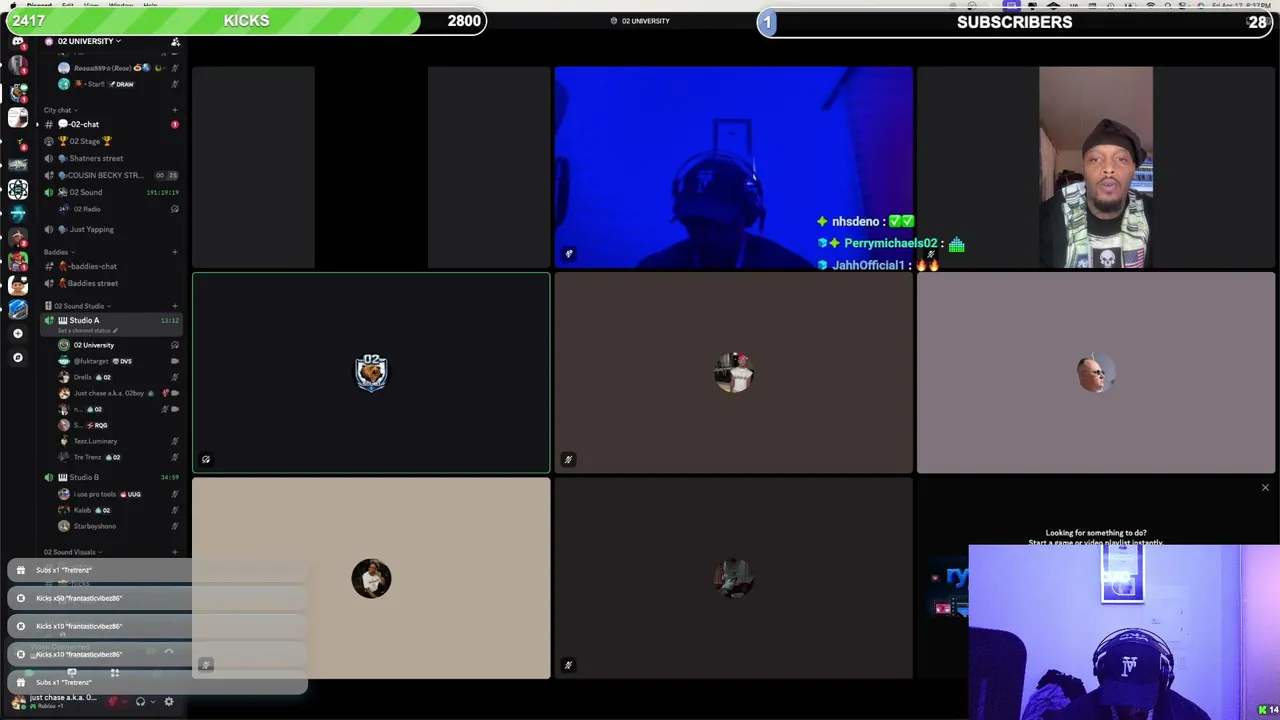Image resolution: width=1280 pixels, height=720 pixels.
Task: Open the baddies-chat text channel
Action: [110, 266]
